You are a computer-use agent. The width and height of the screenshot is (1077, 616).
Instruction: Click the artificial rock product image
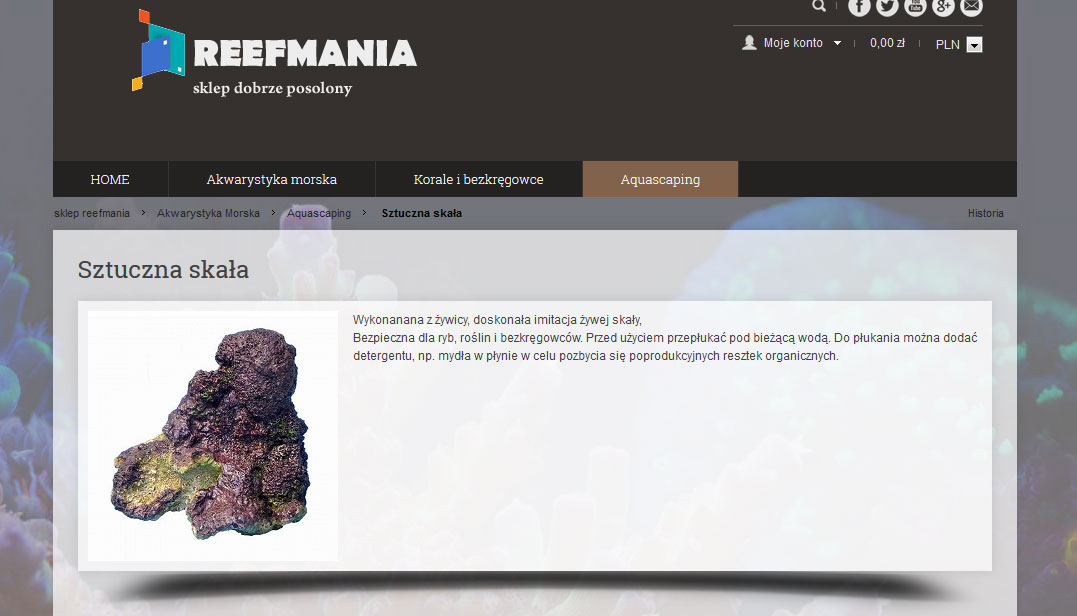tap(212, 436)
